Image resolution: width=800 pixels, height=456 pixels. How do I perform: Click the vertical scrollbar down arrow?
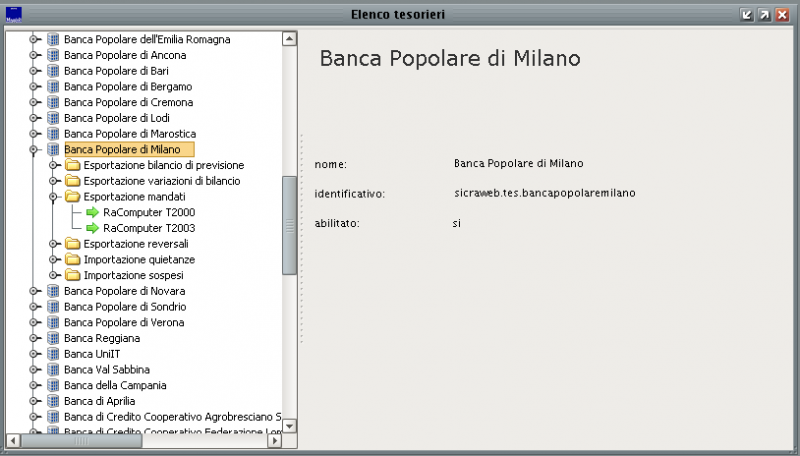pos(290,425)
